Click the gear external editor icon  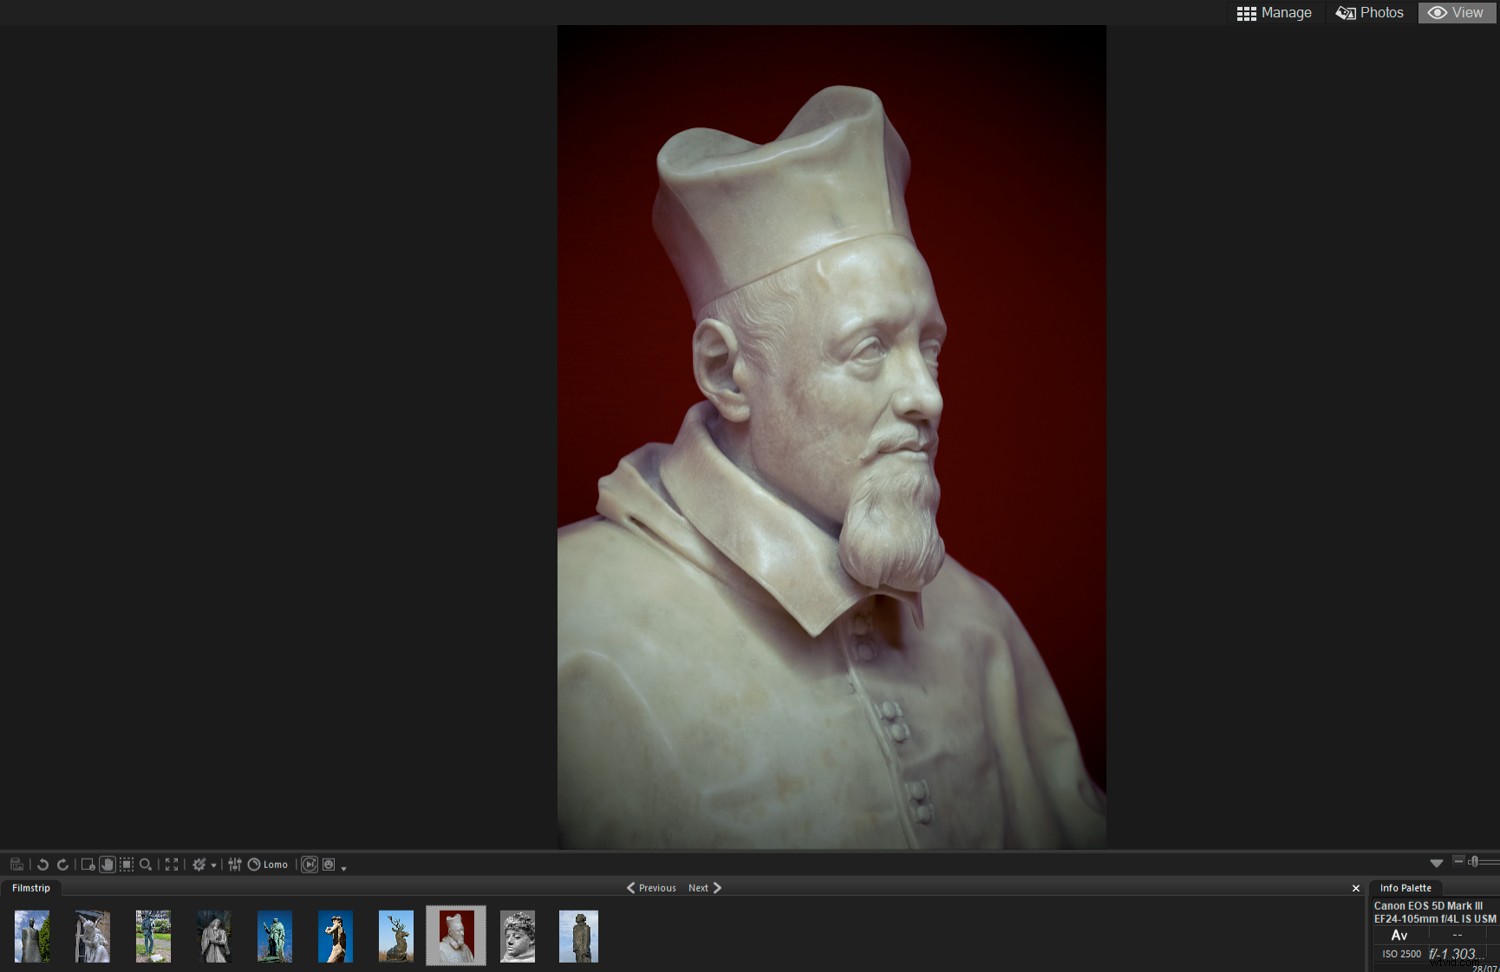pos(199,865)
